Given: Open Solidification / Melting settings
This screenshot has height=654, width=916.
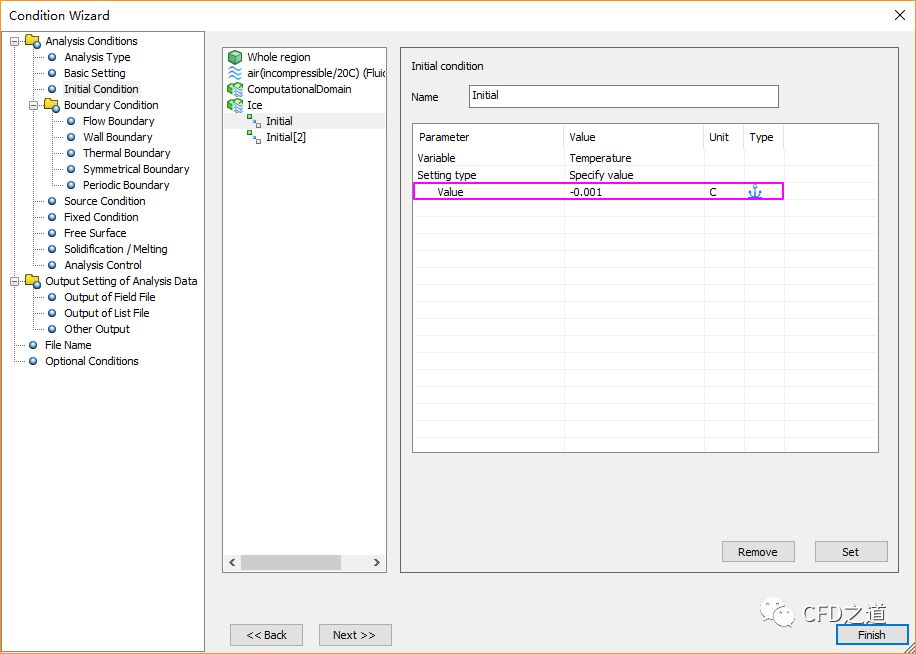Looking at the screenshot, I should coord(115,249).
